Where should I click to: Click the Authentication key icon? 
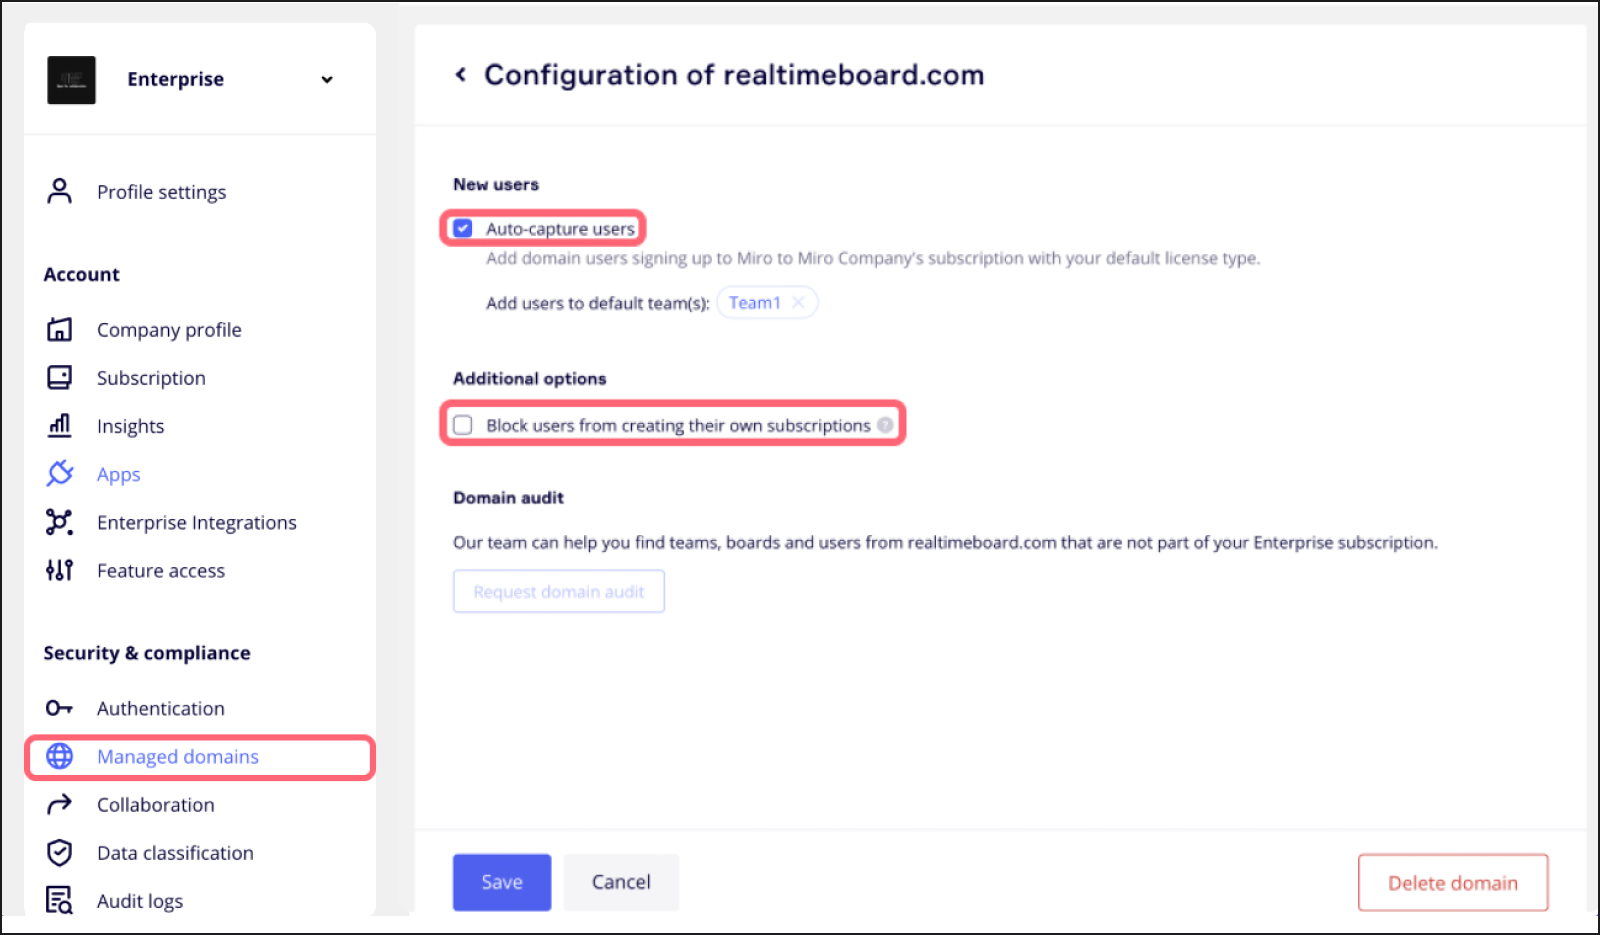60,707
